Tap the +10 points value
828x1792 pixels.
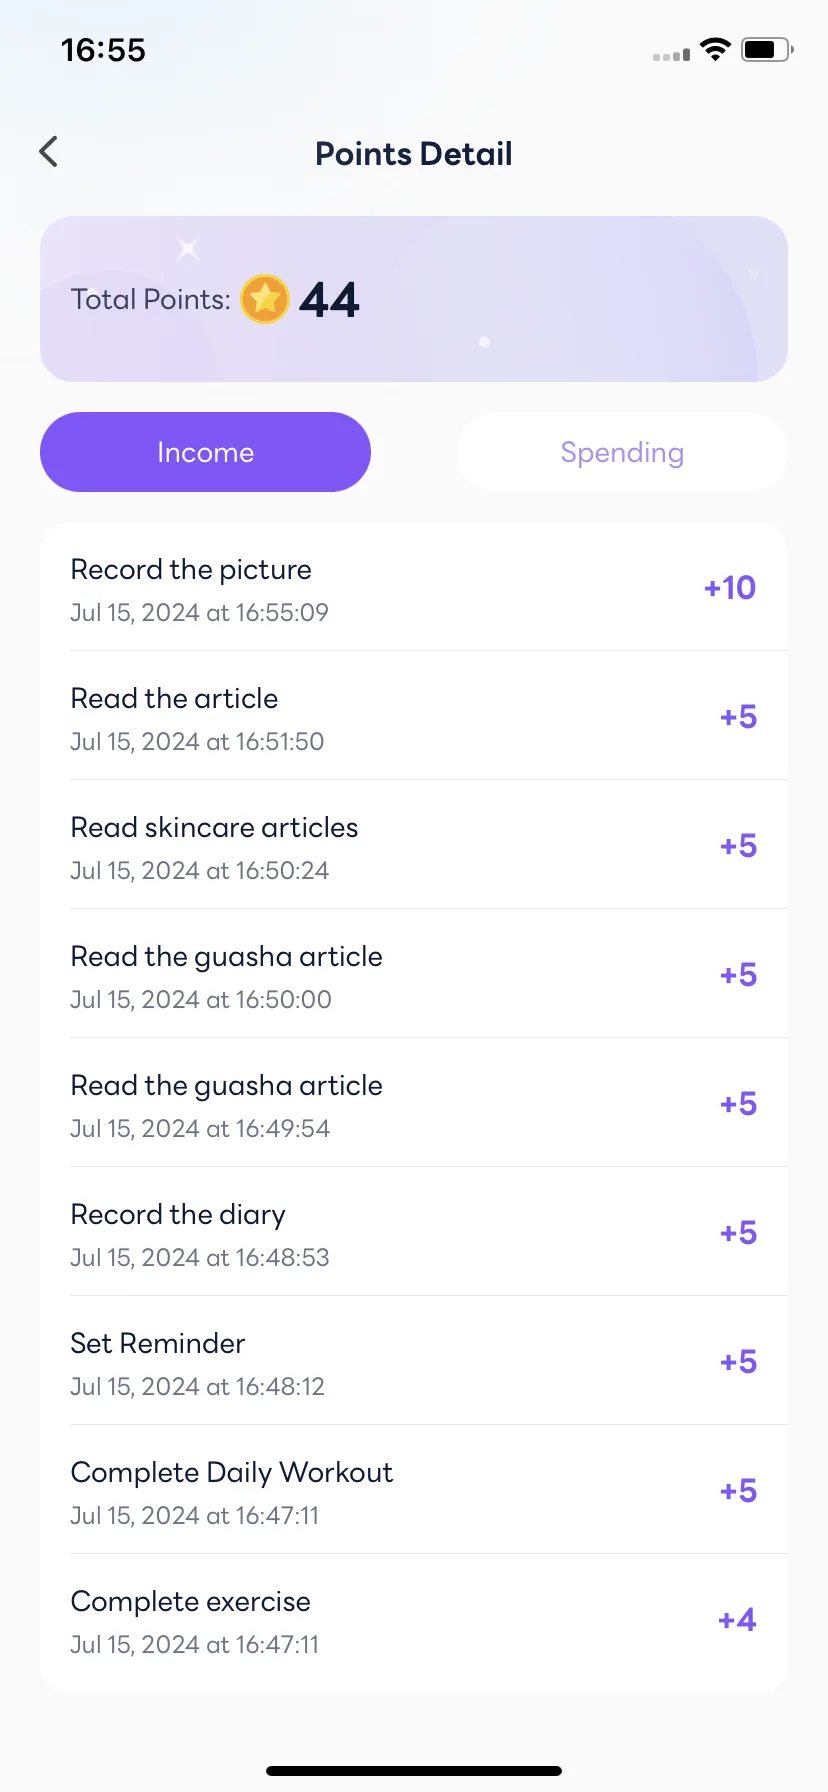pos(730,588)
